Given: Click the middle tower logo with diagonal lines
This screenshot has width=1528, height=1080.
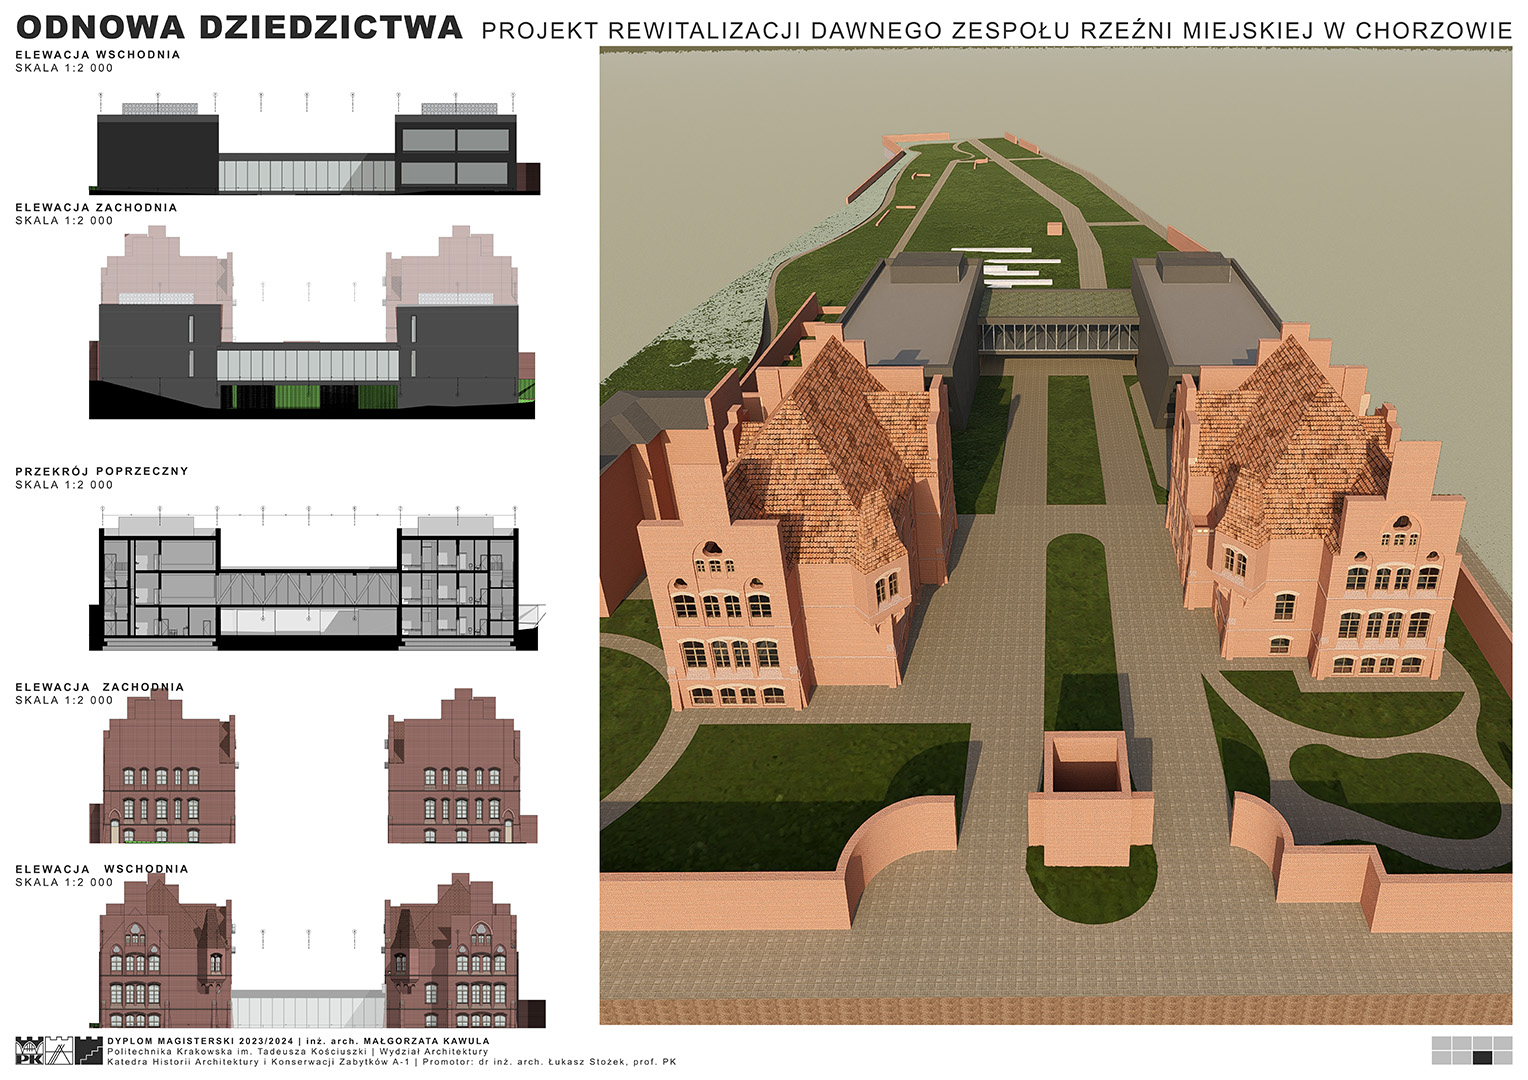Looking at the screenshot, I should [59, 1051].
